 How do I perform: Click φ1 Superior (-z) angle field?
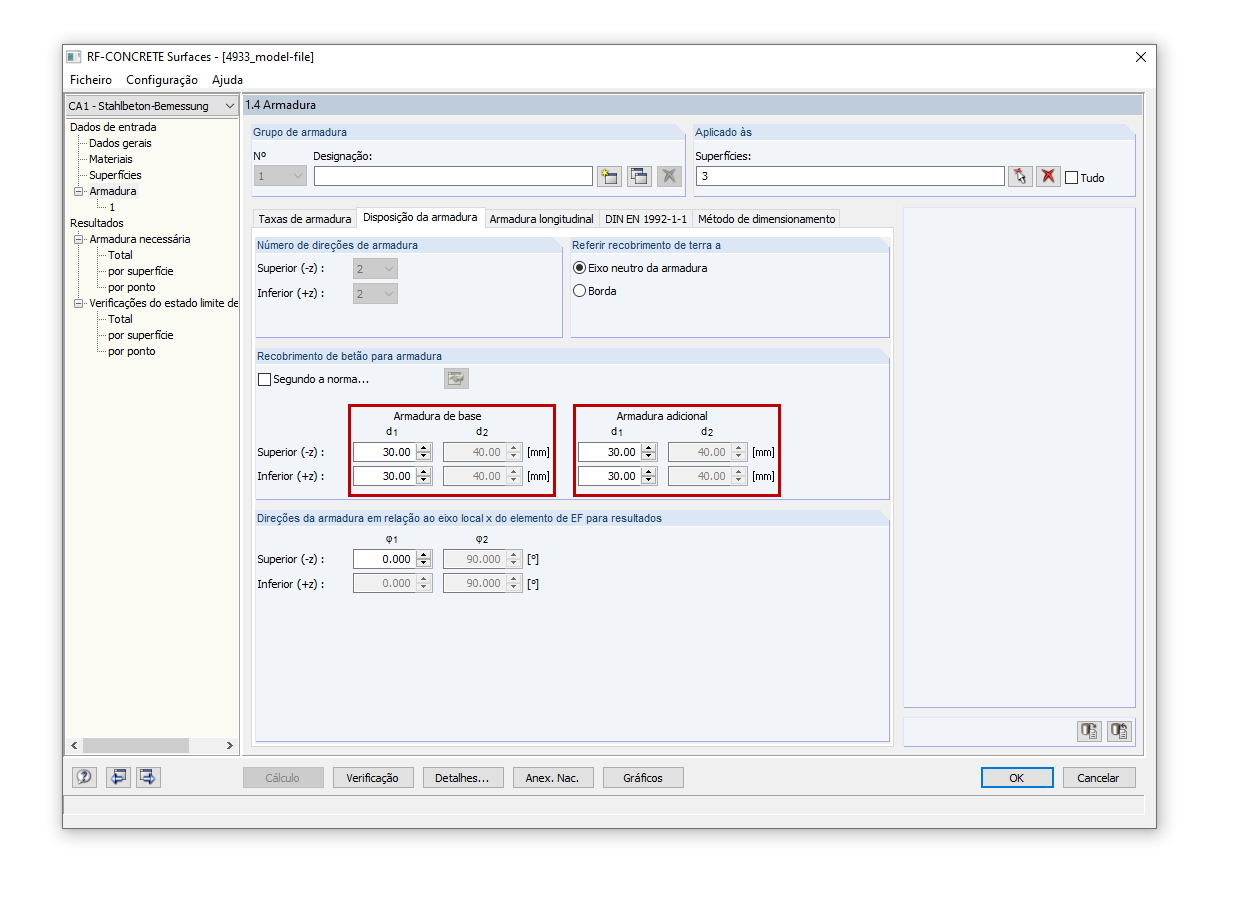pos(384,559)
